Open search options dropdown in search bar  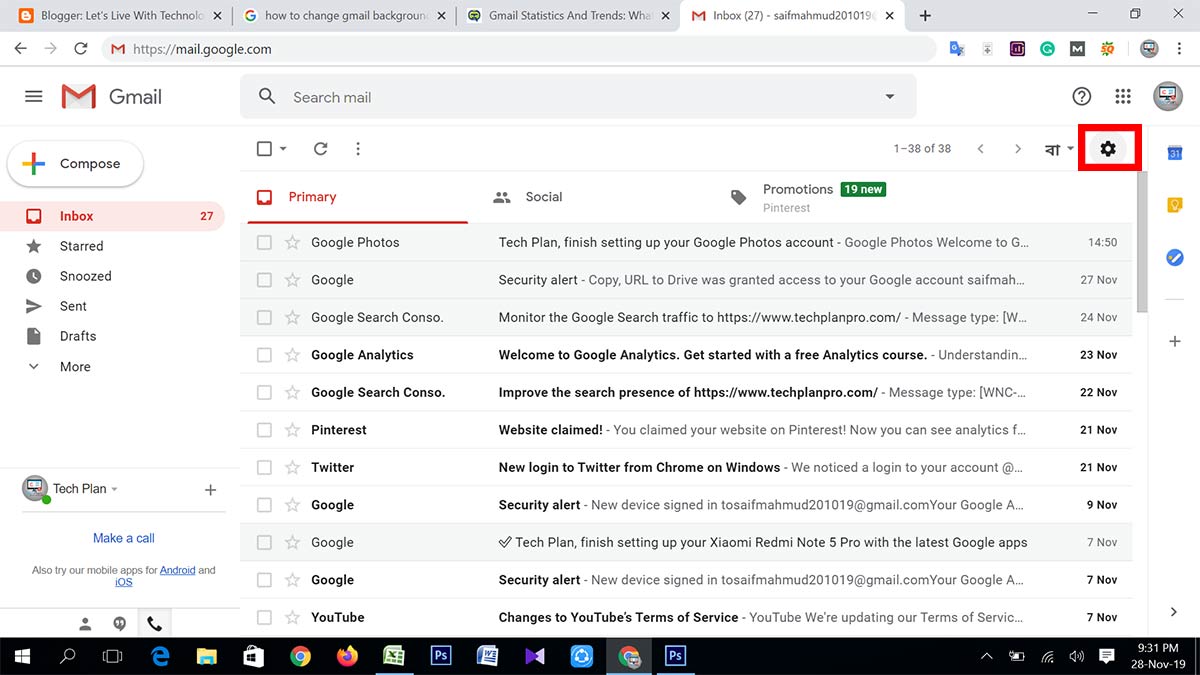(889, 96)
